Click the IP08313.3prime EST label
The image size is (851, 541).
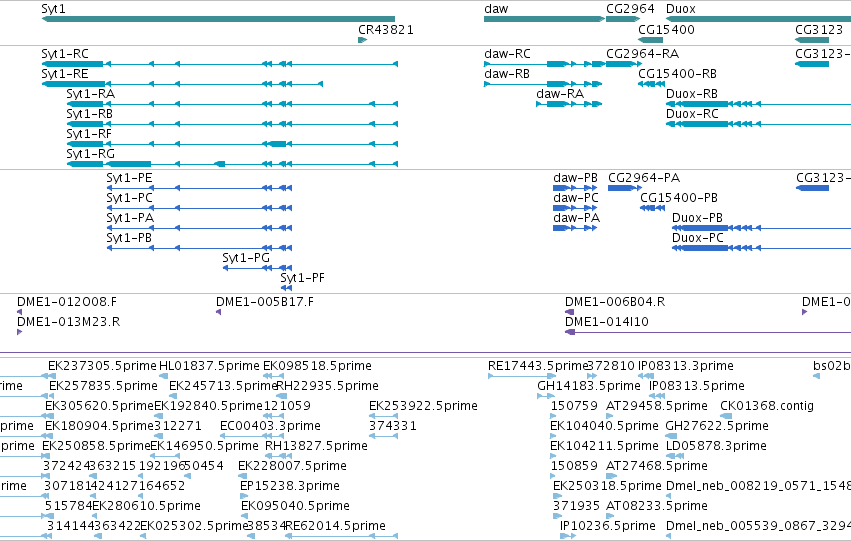(x=686, y=366)
